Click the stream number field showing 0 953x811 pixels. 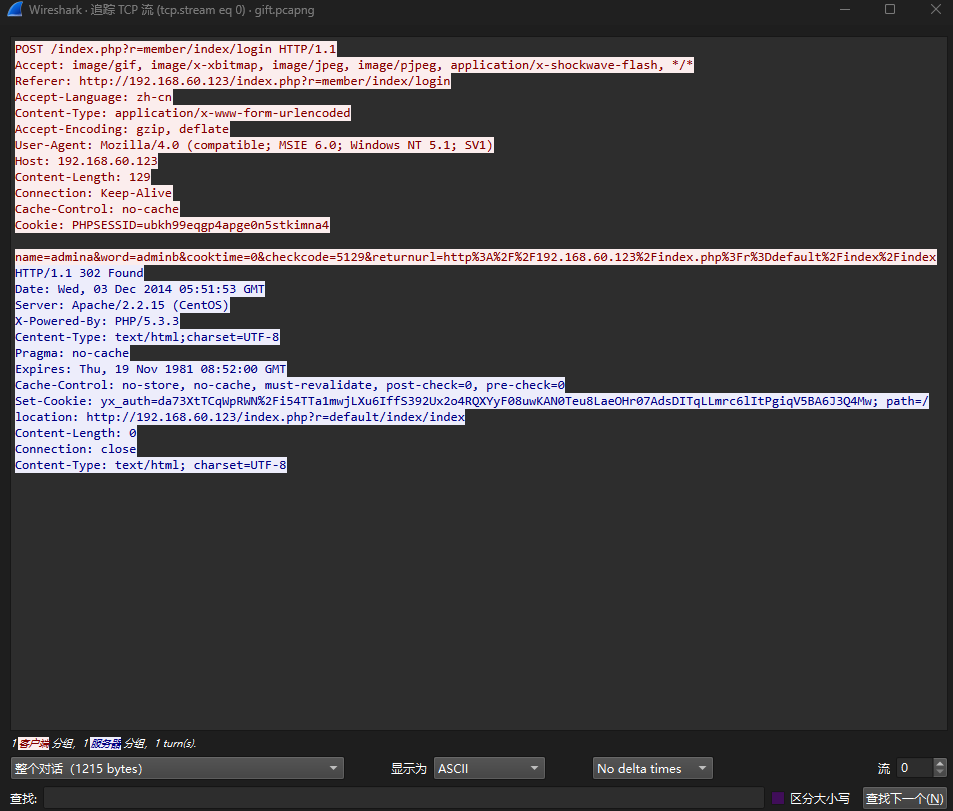(915, 768)
